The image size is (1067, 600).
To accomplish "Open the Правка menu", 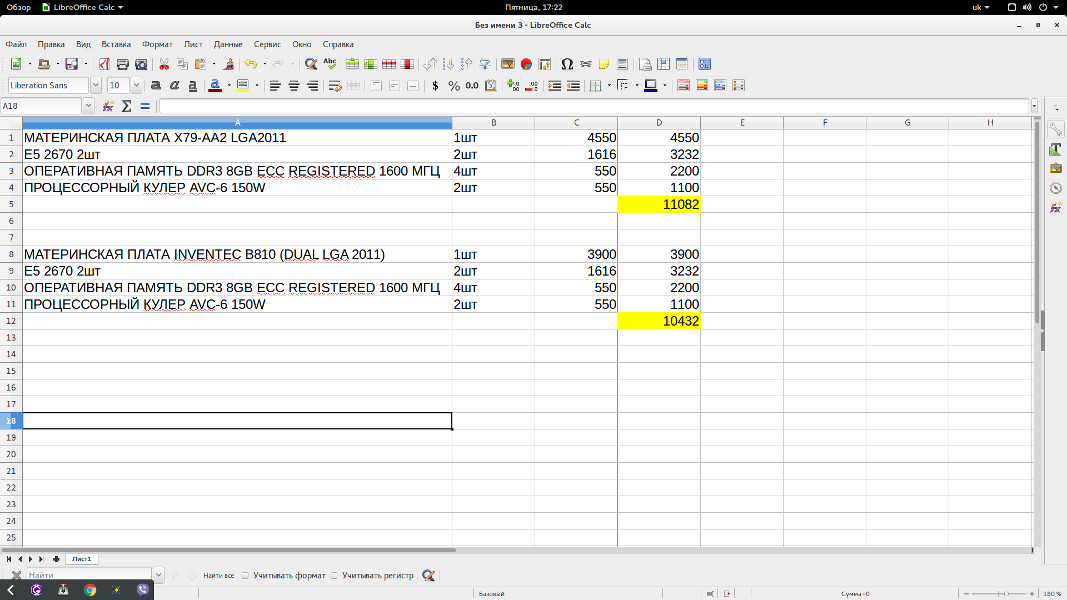I will [51, 44].
